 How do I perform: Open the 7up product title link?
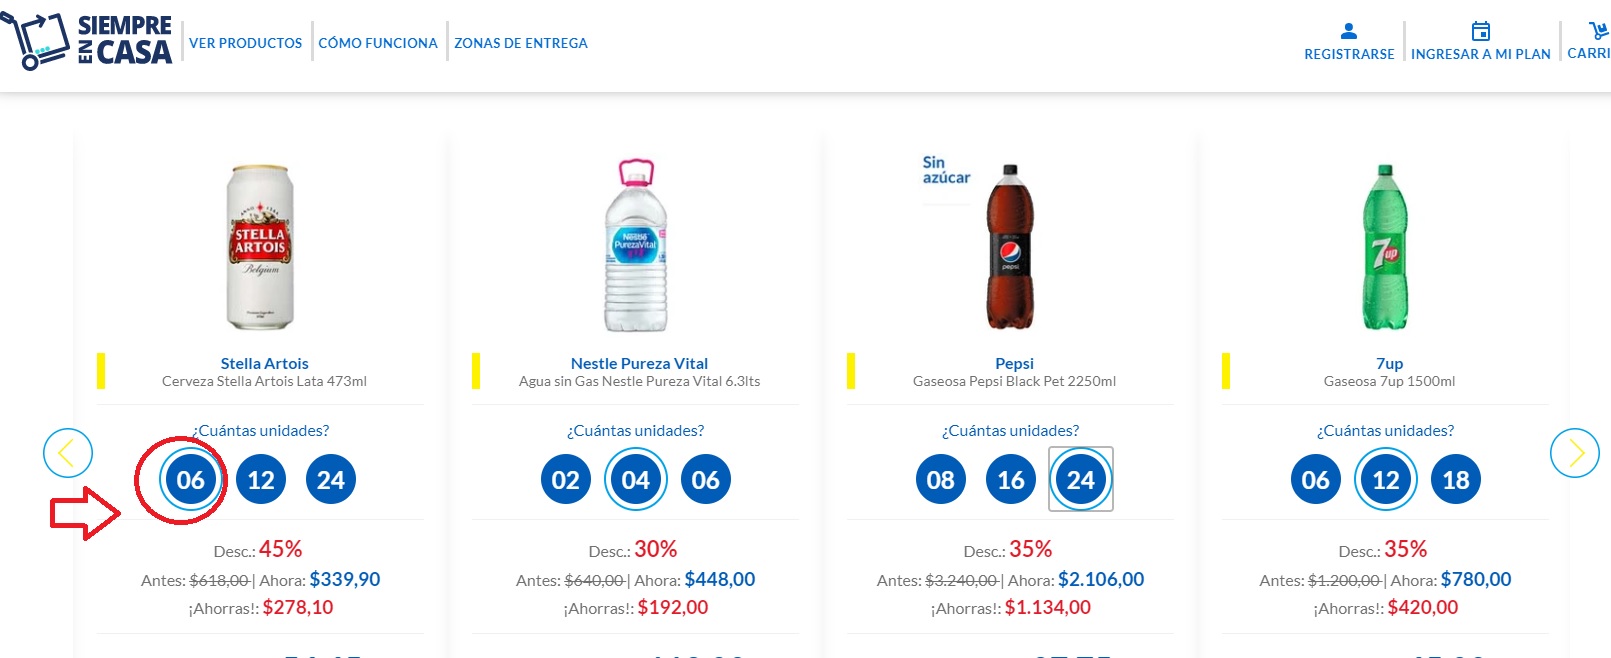1389,363
